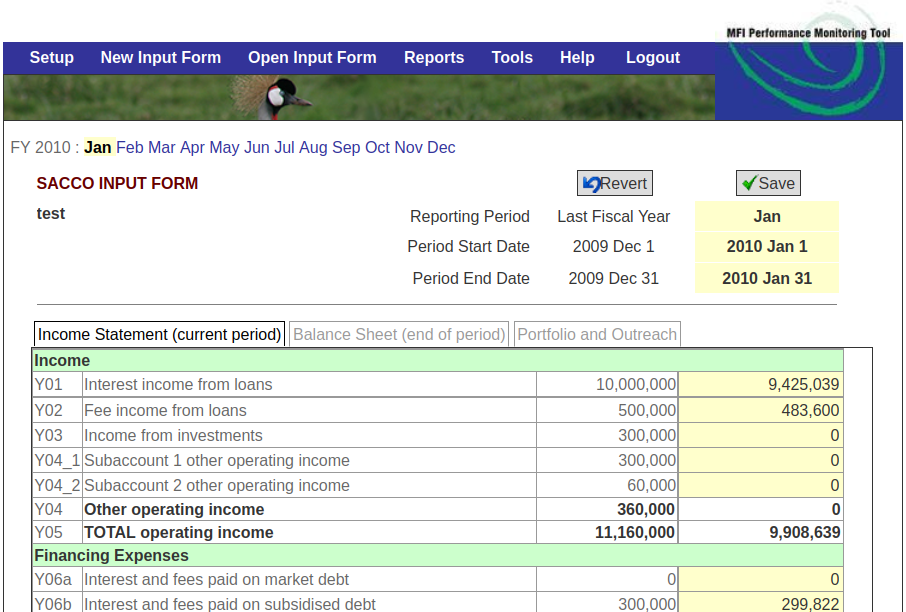
Task: Go to the Feb month link
Action: 129,148
